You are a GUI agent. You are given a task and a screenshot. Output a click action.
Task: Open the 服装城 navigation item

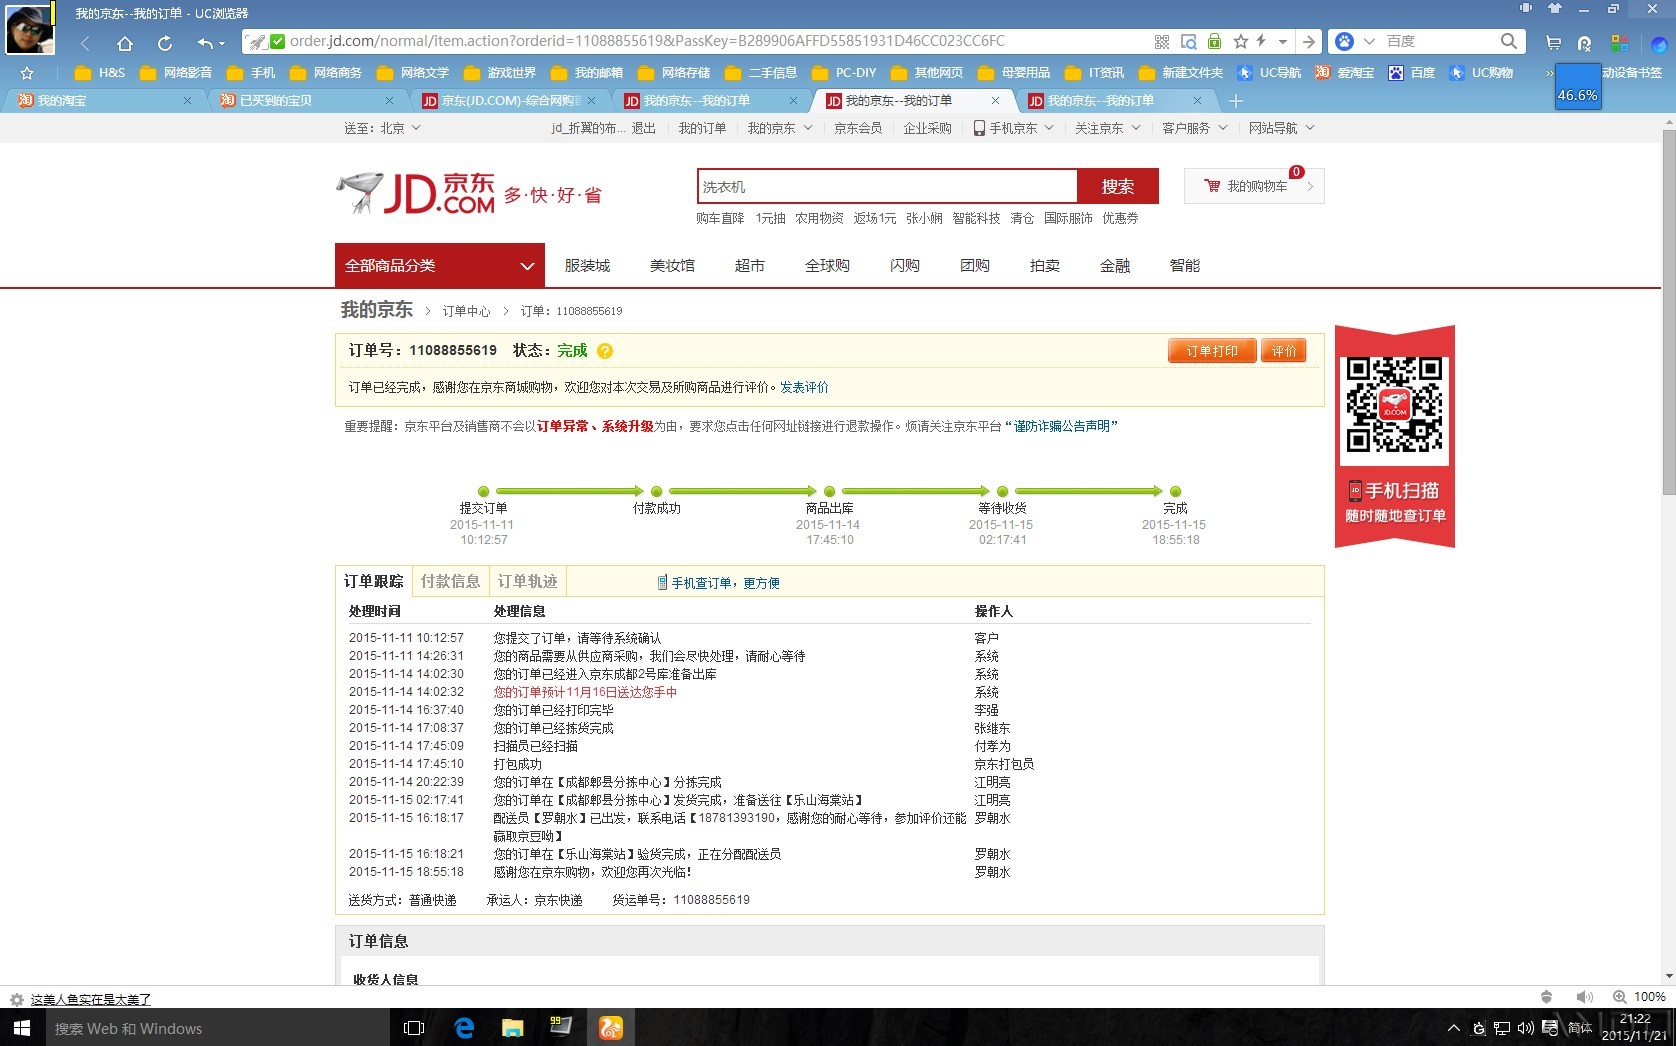click(x=587, y=265)
